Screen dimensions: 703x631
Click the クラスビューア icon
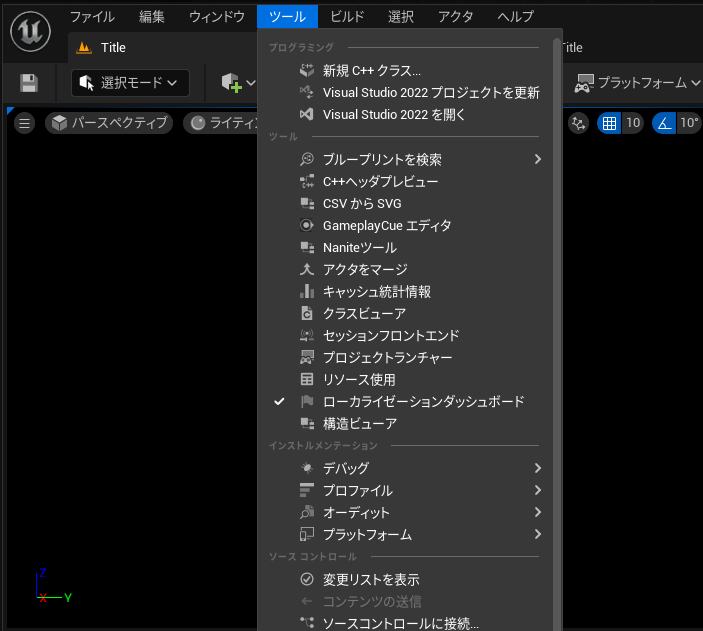307,313
